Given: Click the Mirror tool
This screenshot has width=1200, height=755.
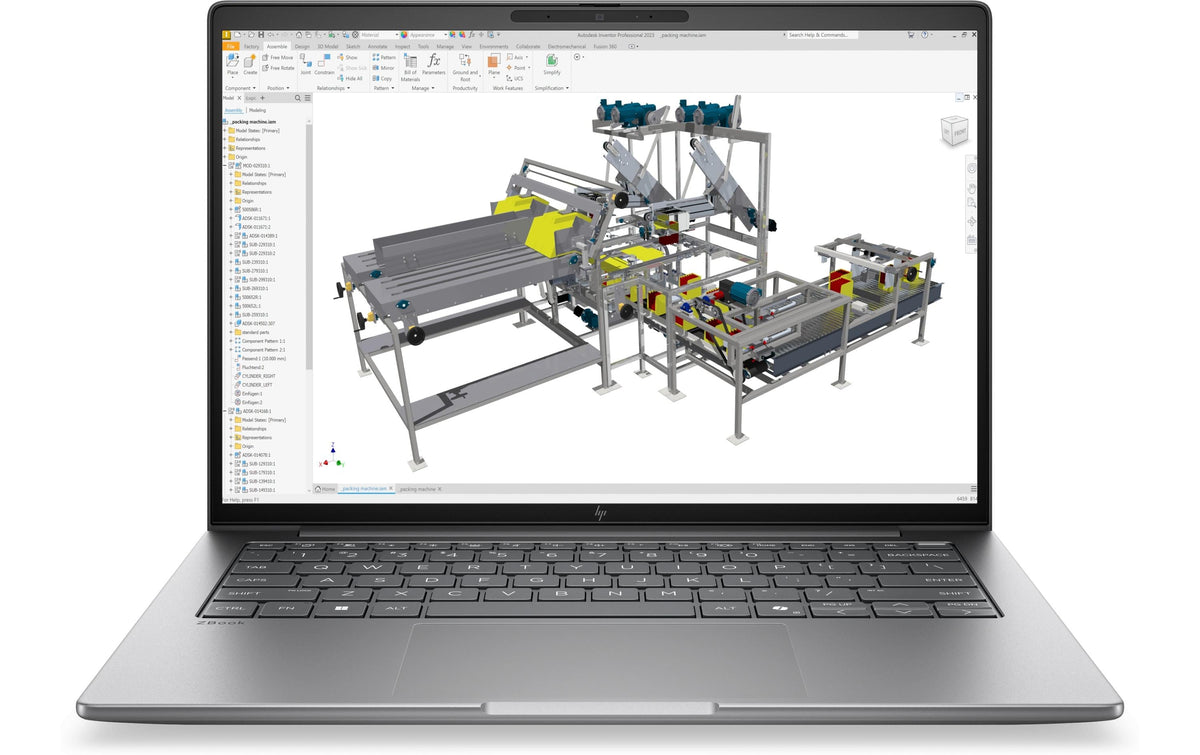Looking at the screenshot, I should tap(385, 68).
